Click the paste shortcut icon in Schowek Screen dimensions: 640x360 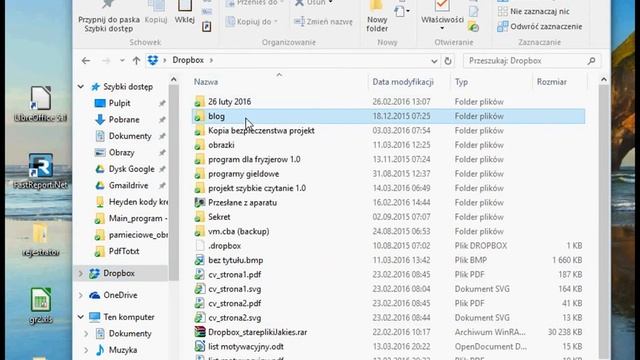tap(207, 27)
